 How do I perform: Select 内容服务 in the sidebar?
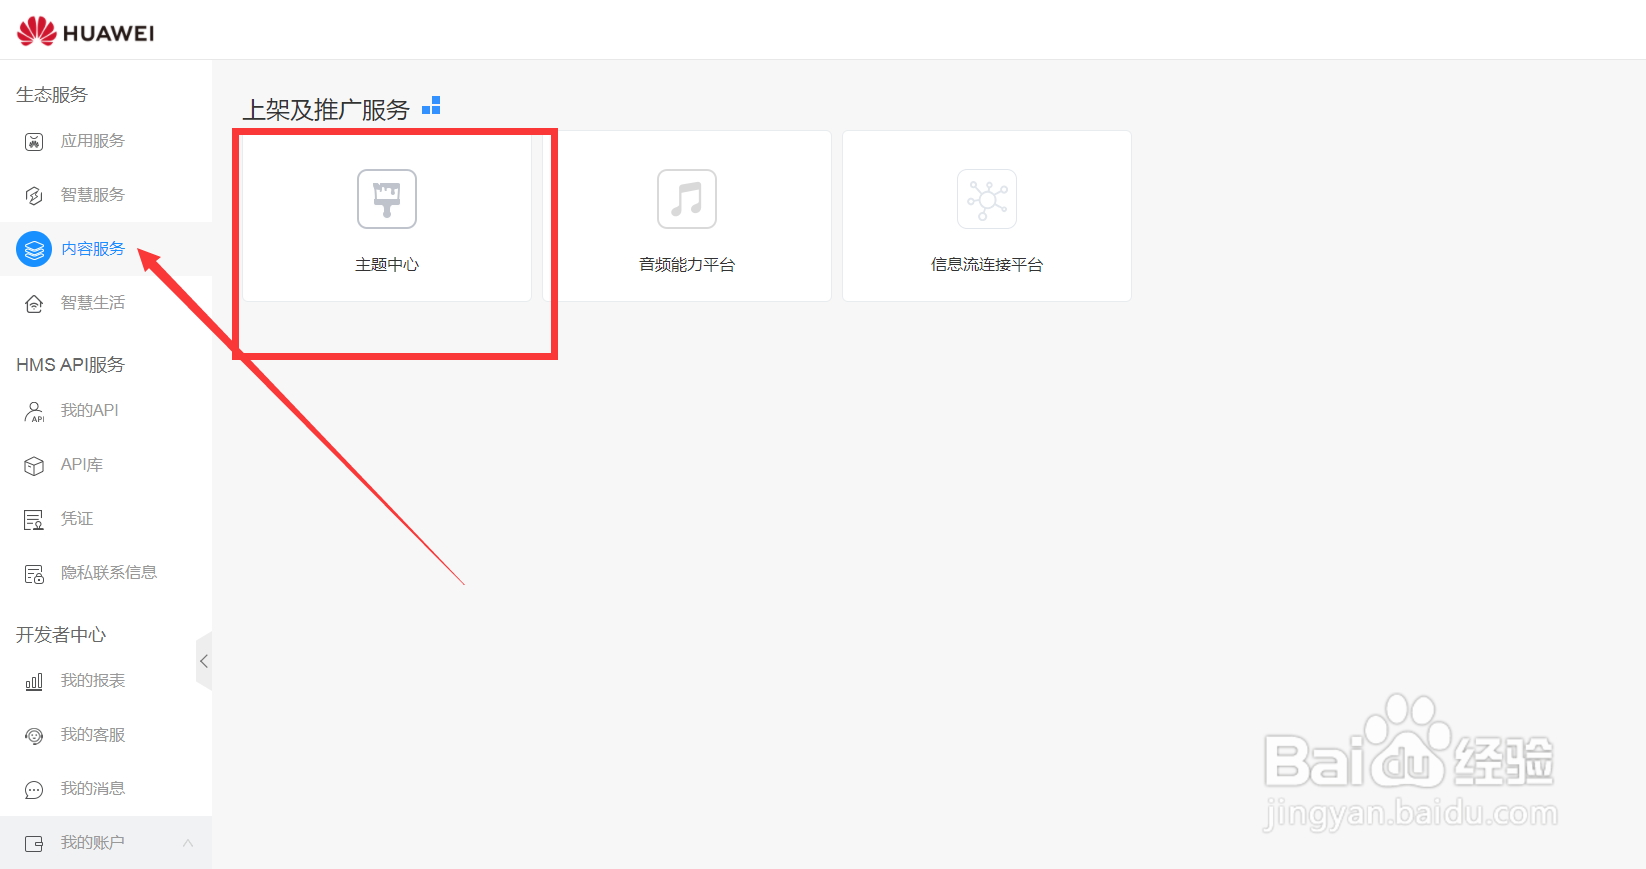pyautogui.click(x=93, y=249)
